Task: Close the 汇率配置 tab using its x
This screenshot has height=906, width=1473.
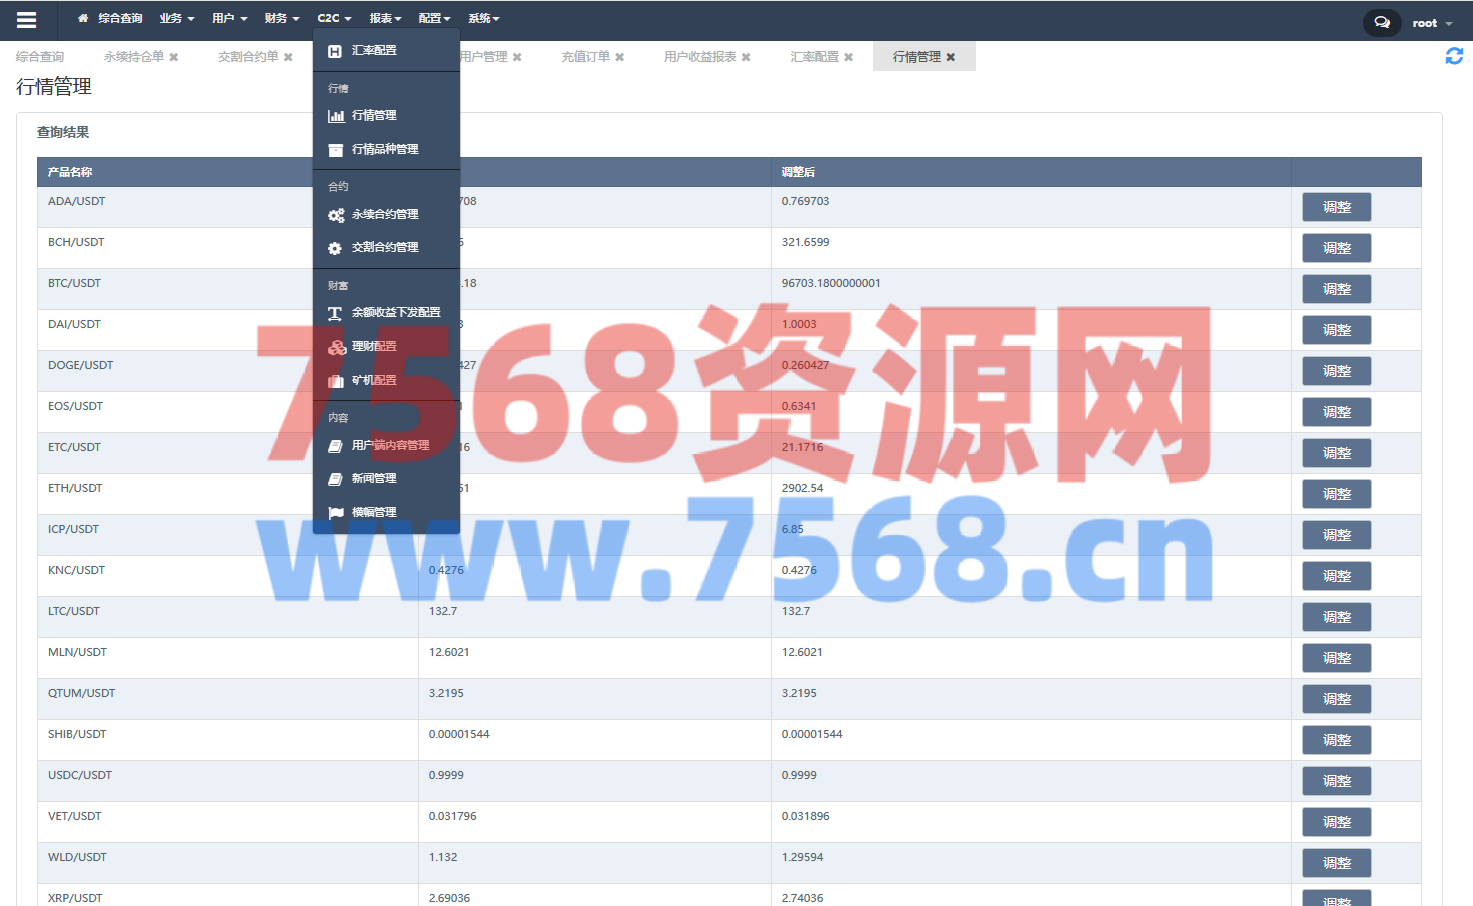Action: pos(849,57)
